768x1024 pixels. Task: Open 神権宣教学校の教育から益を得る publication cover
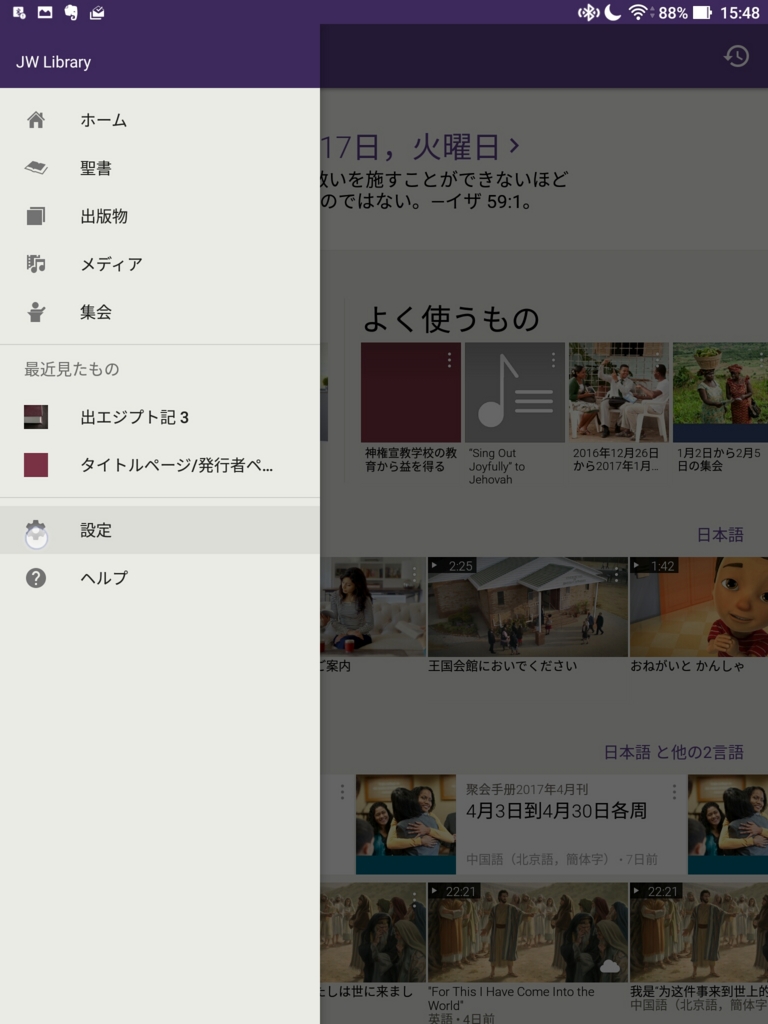coord(411,392)
